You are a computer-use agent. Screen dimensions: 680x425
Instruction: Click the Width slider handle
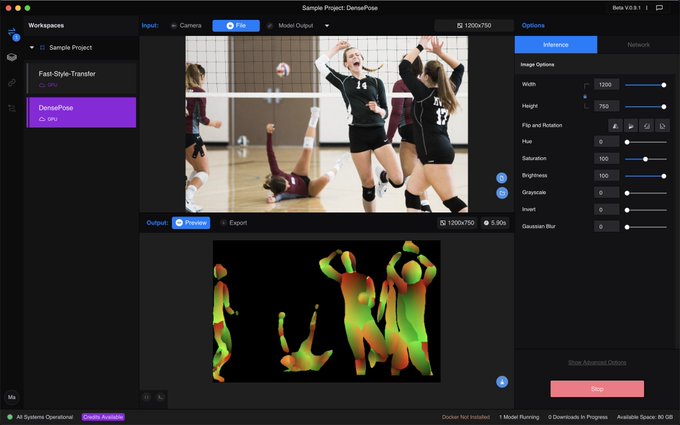(x=664, y=85)
